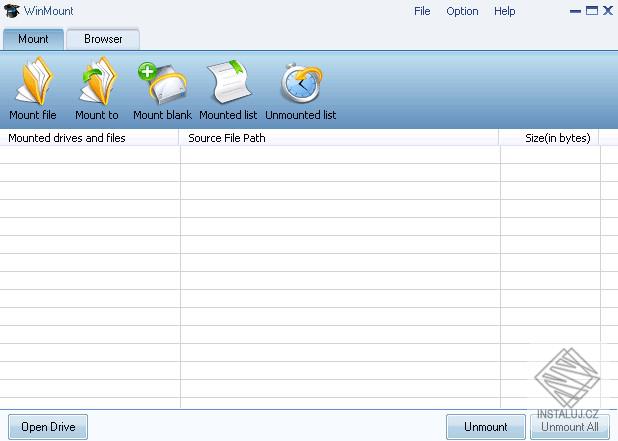
Task: Click the Unmount All button
Action: [570, 427]
